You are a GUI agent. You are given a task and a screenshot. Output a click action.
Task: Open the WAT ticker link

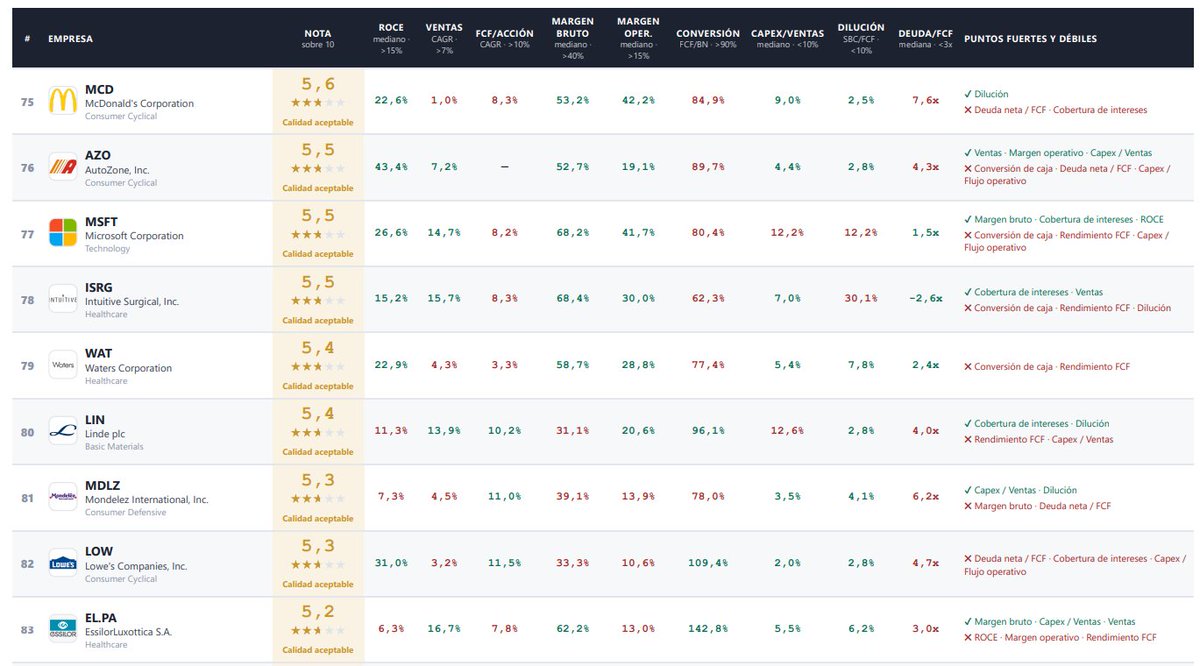98,353
